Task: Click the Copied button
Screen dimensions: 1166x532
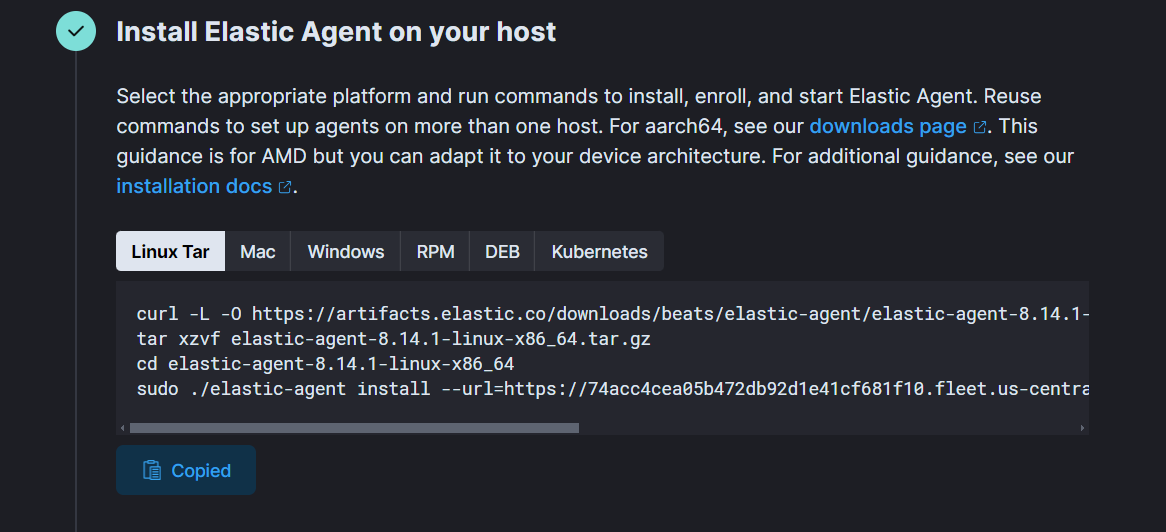Action: click(x=186, y=470)
